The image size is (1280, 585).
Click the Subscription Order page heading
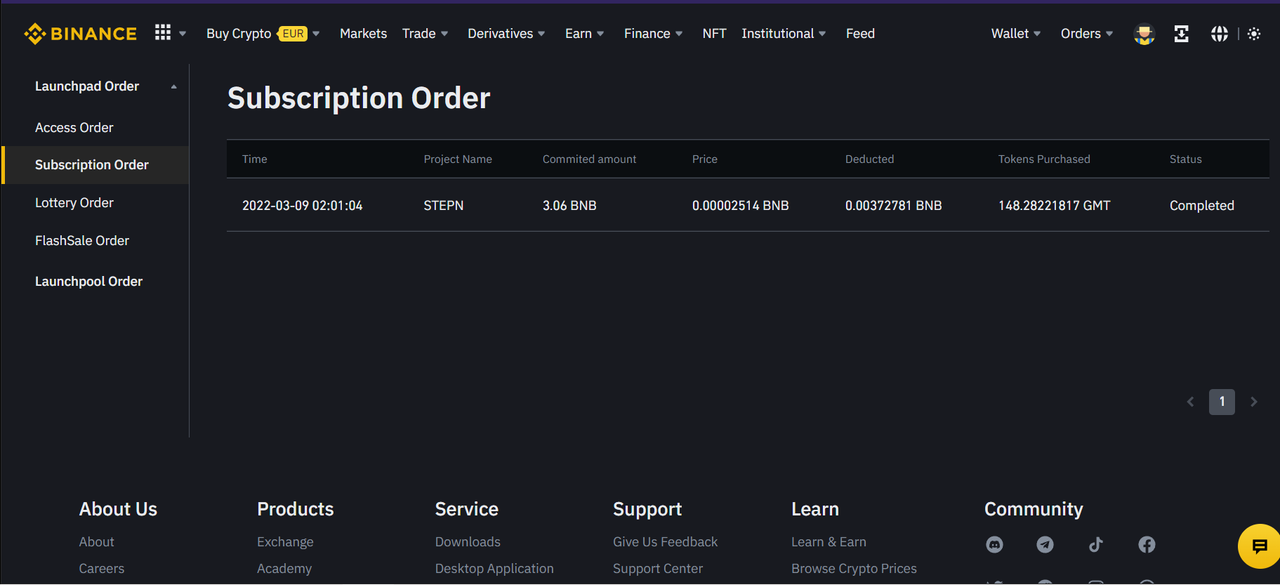359,98
